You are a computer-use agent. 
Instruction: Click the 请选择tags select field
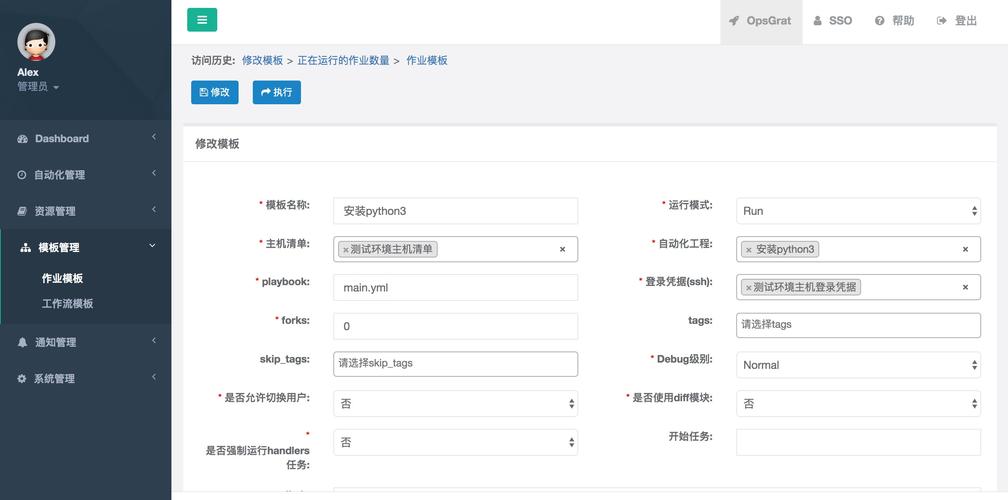(x=858, y=325)
